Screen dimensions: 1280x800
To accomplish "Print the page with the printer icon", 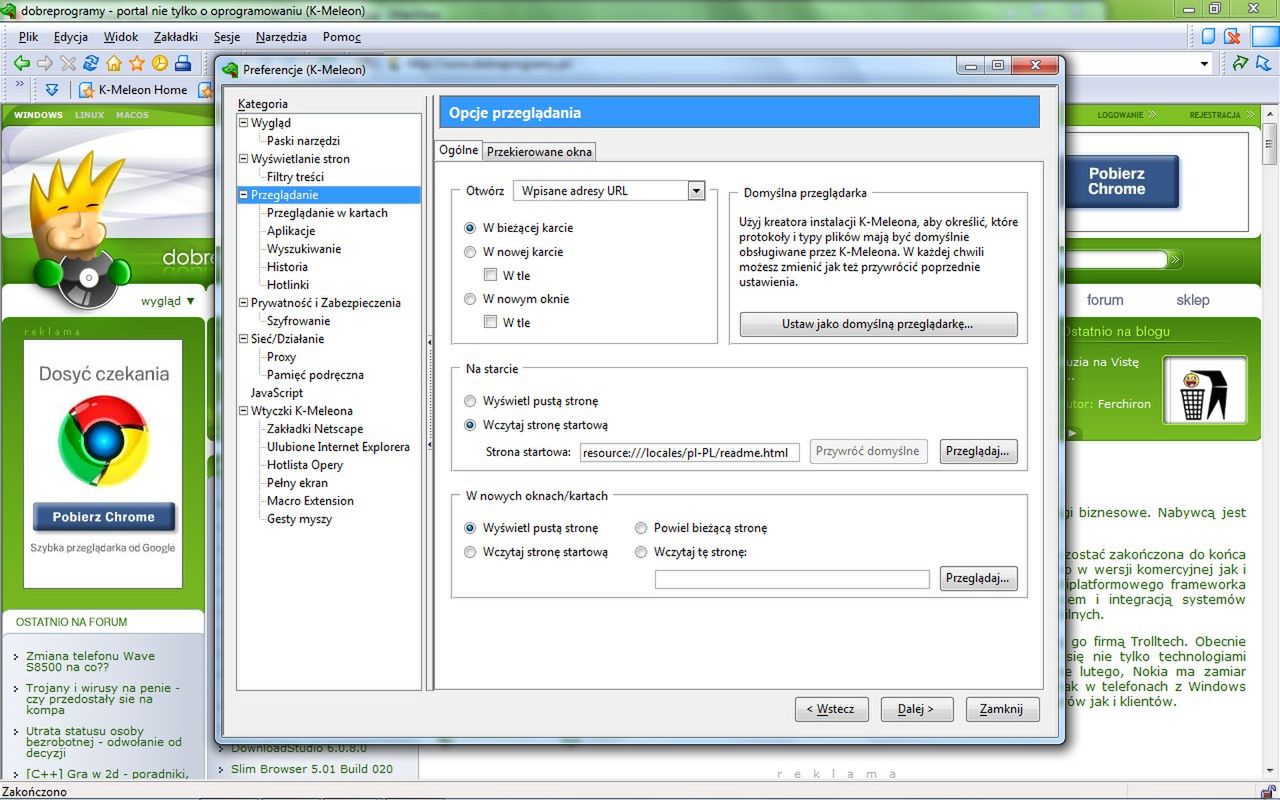I will click(183, 63).
